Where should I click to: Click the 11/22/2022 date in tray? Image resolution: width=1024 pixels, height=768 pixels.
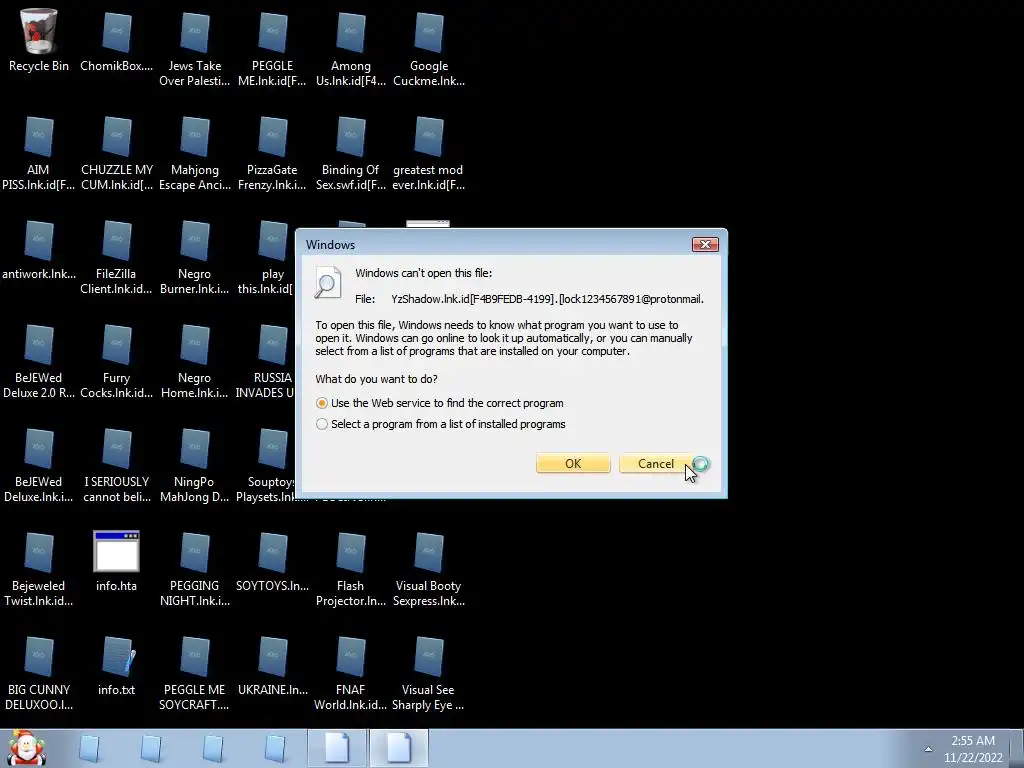pos(973,758)
